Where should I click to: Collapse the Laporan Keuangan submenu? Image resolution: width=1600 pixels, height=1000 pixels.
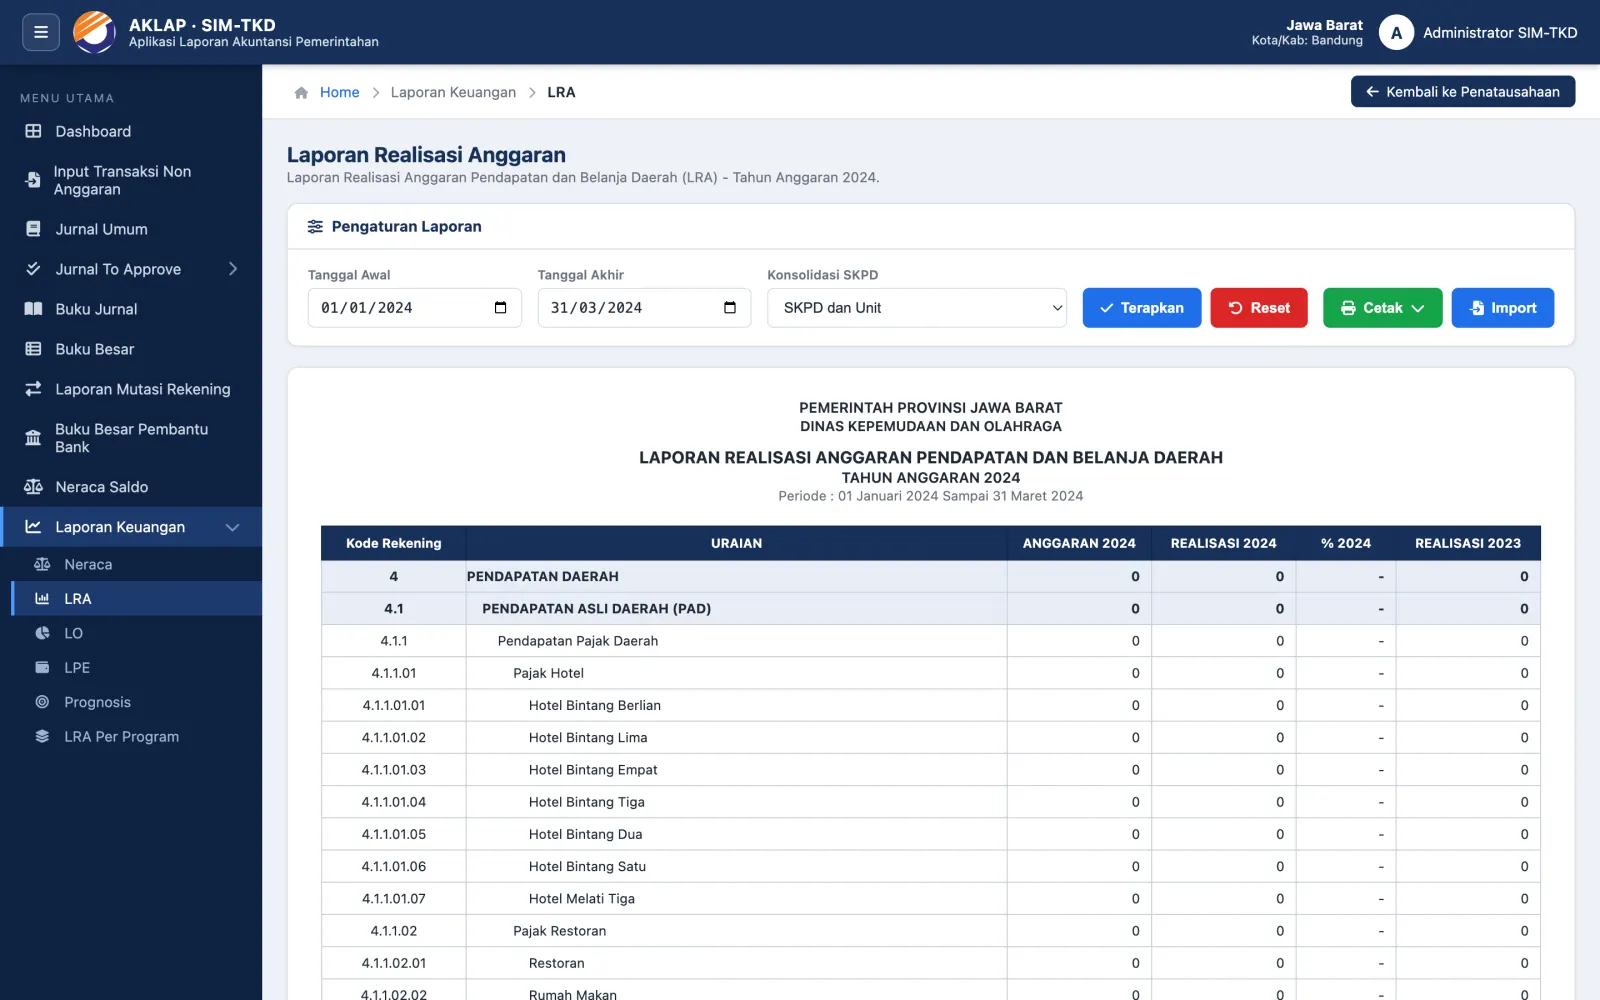pyautogui.click(x=233, y=527)
